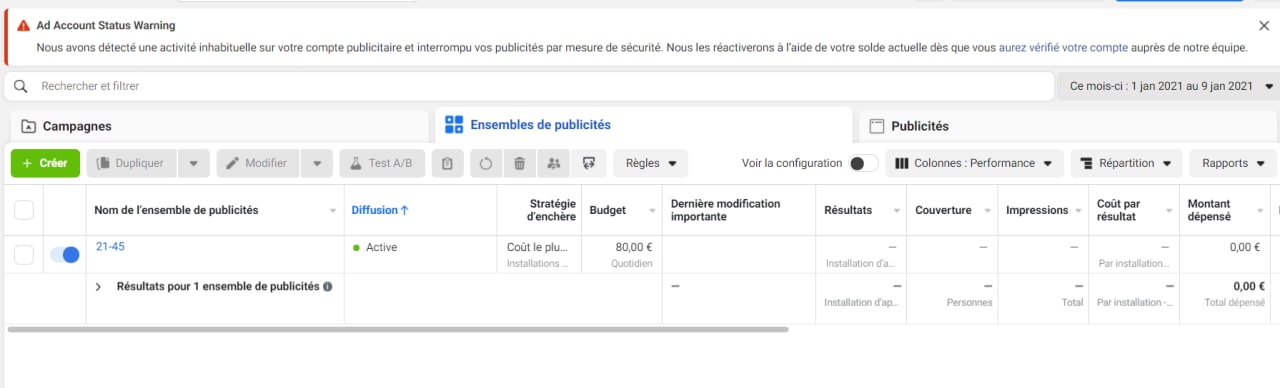
Task: Click the Coût par résultat column header
Action: (x=1133, y=210)
